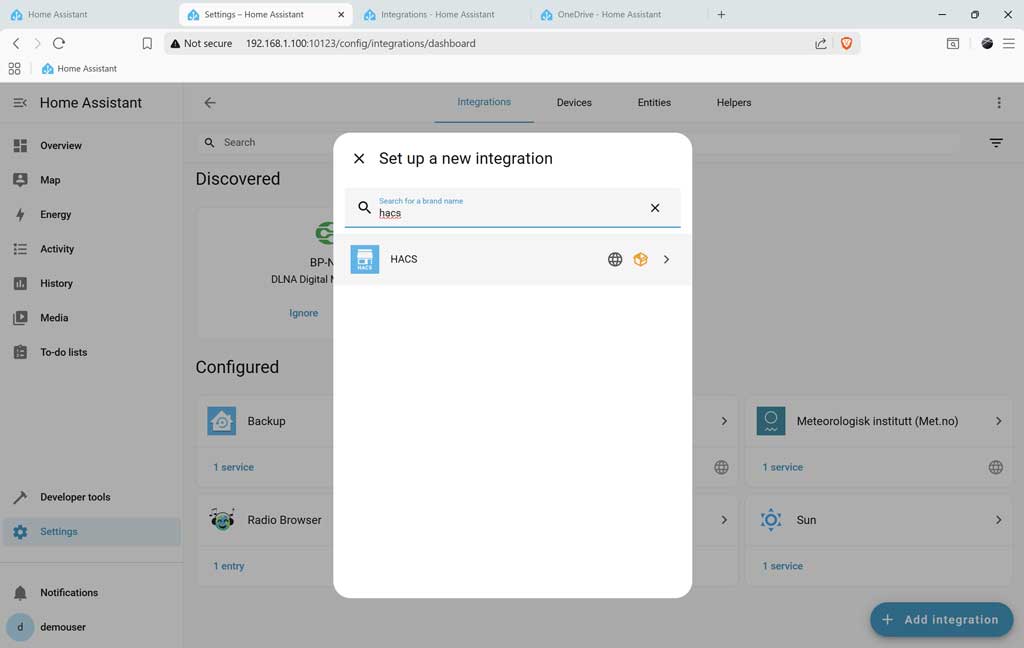This screenshot has width=1024, height=648.
Task: Open Radio Browser 1 entry link
Action: [x=229, y=566]
